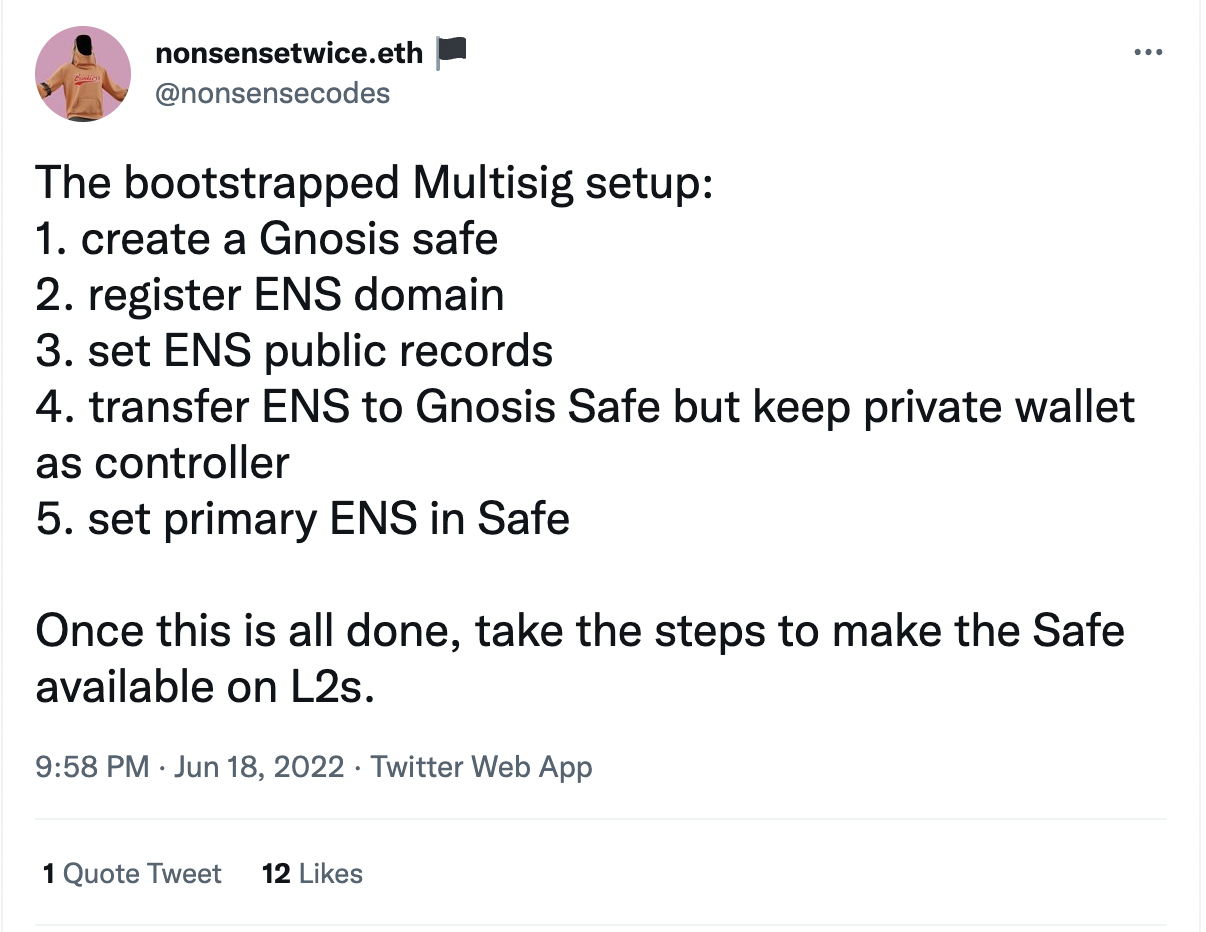Open the nonsensetwice.eth display name
This screenshot has height=932, width=1206.
coord(290,52)
